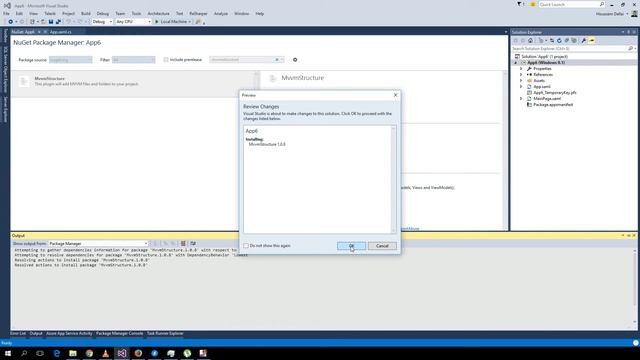Switch to Package Manager Console tab

120,333
